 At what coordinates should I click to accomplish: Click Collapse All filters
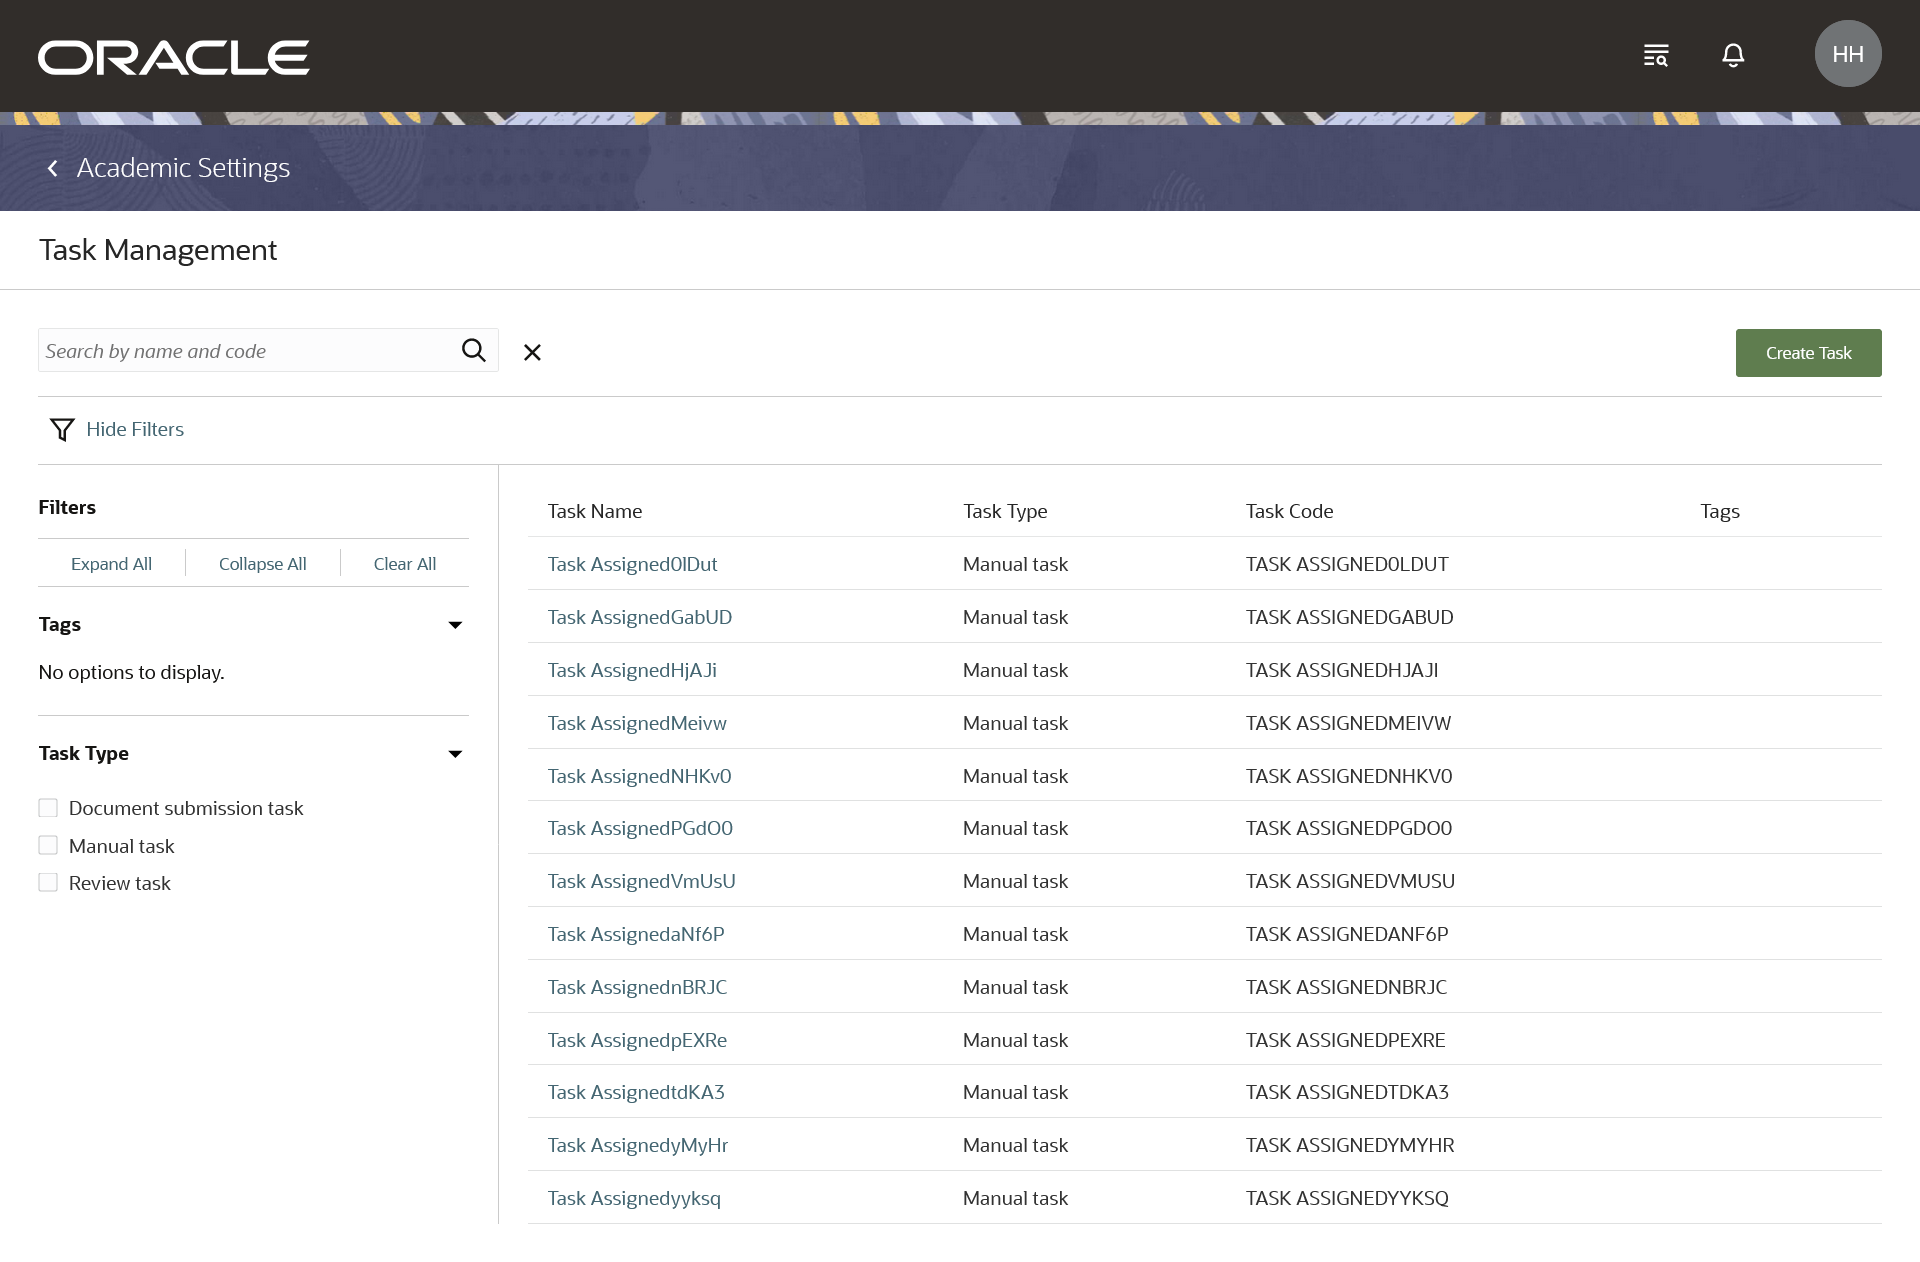[262, 564]
